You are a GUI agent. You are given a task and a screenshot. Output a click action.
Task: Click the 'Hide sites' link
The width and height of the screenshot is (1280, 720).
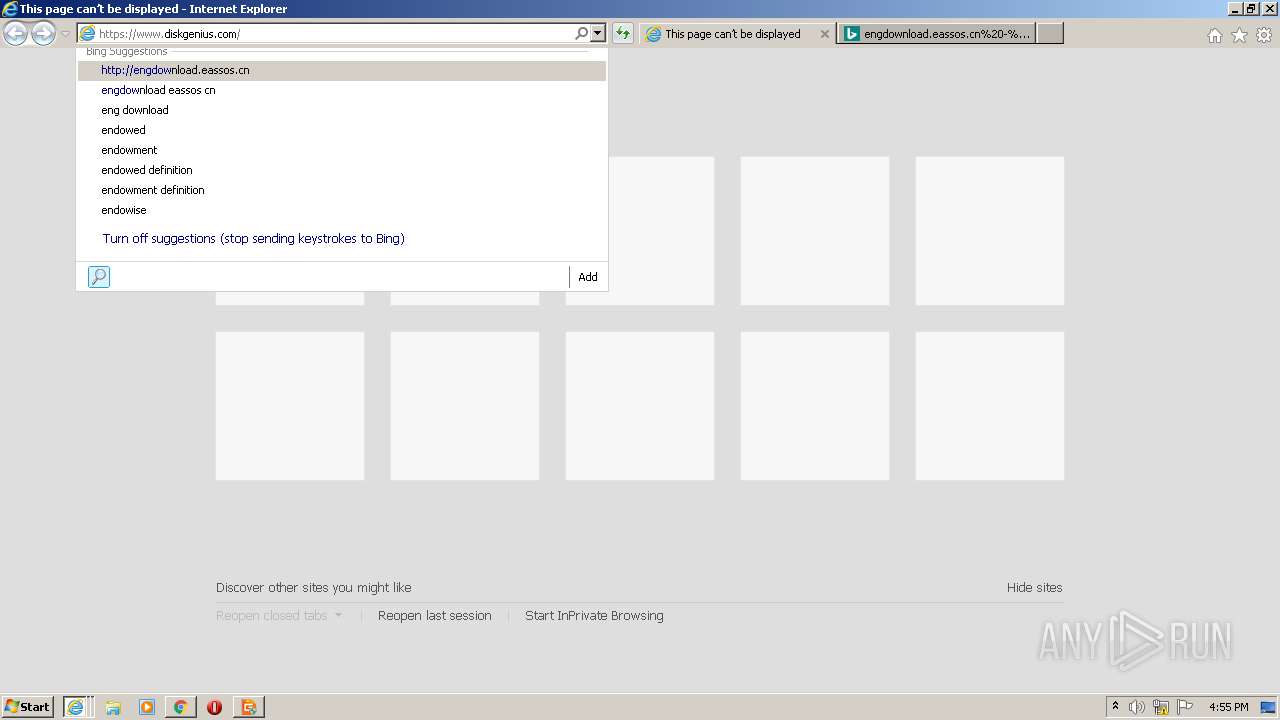(x=1035, y=588)
